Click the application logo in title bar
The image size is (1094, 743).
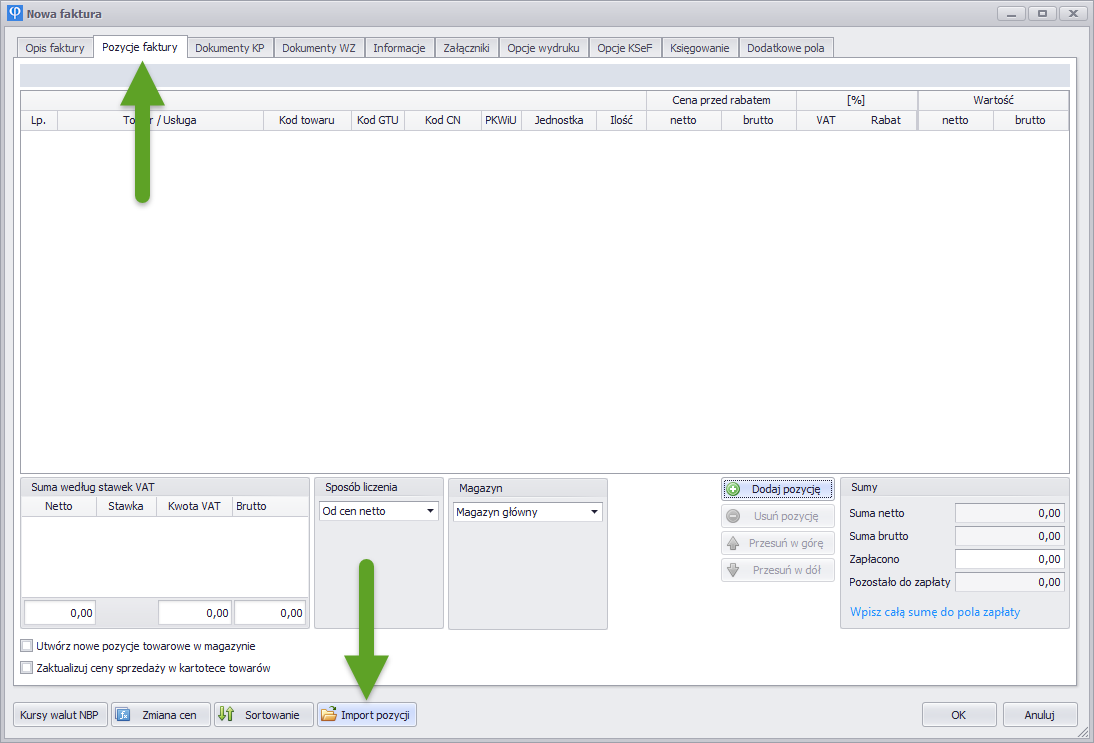pyautogui.click(x=14, y=14)
